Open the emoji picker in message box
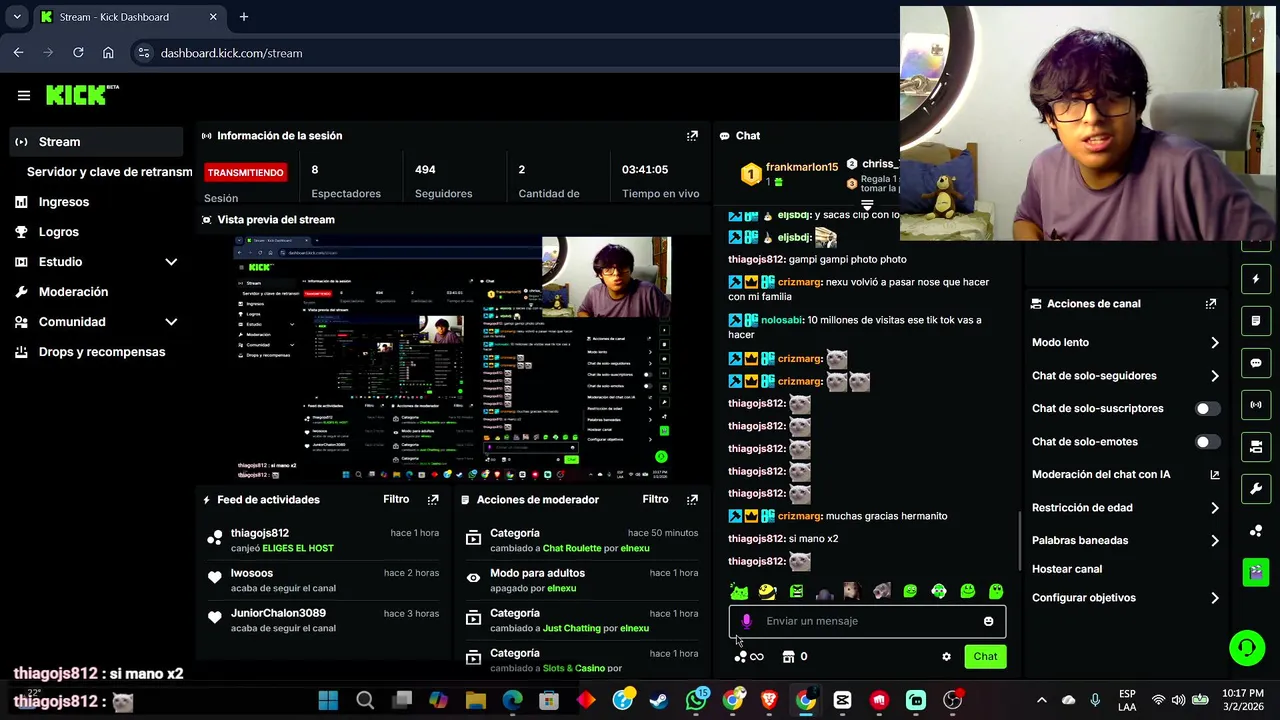 tap(988, 621)
